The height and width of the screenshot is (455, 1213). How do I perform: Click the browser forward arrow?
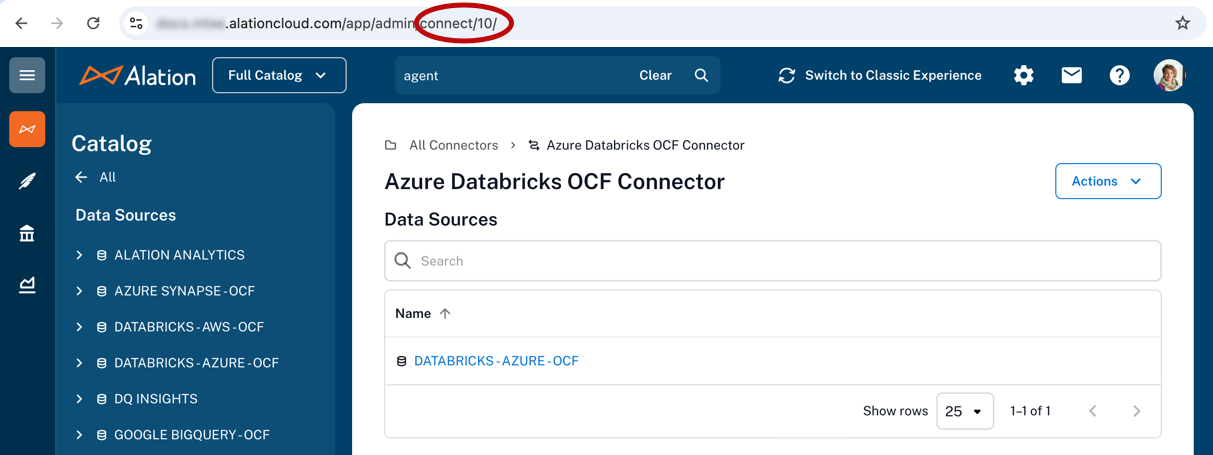click(x=57, y=23)
